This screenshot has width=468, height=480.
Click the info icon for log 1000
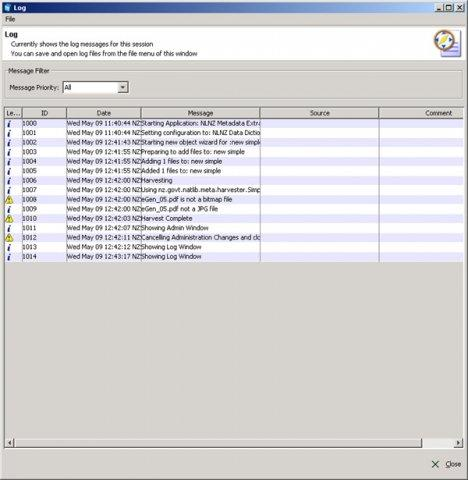(9, 124)
